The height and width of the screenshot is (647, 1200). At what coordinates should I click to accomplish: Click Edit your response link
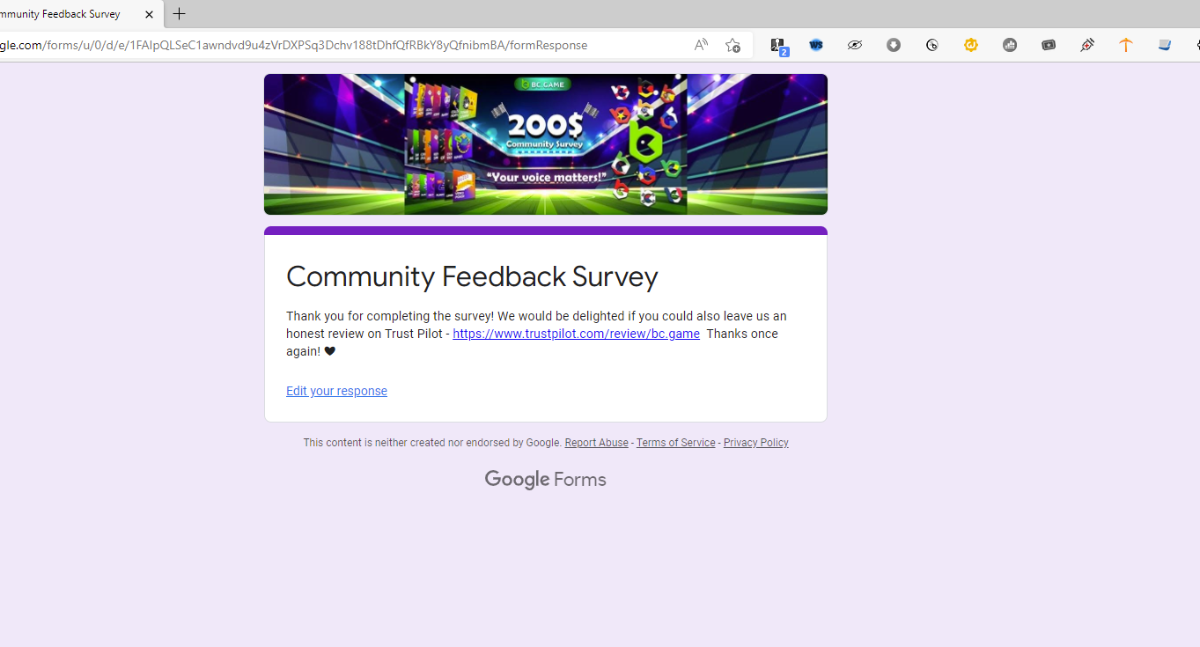336,391
